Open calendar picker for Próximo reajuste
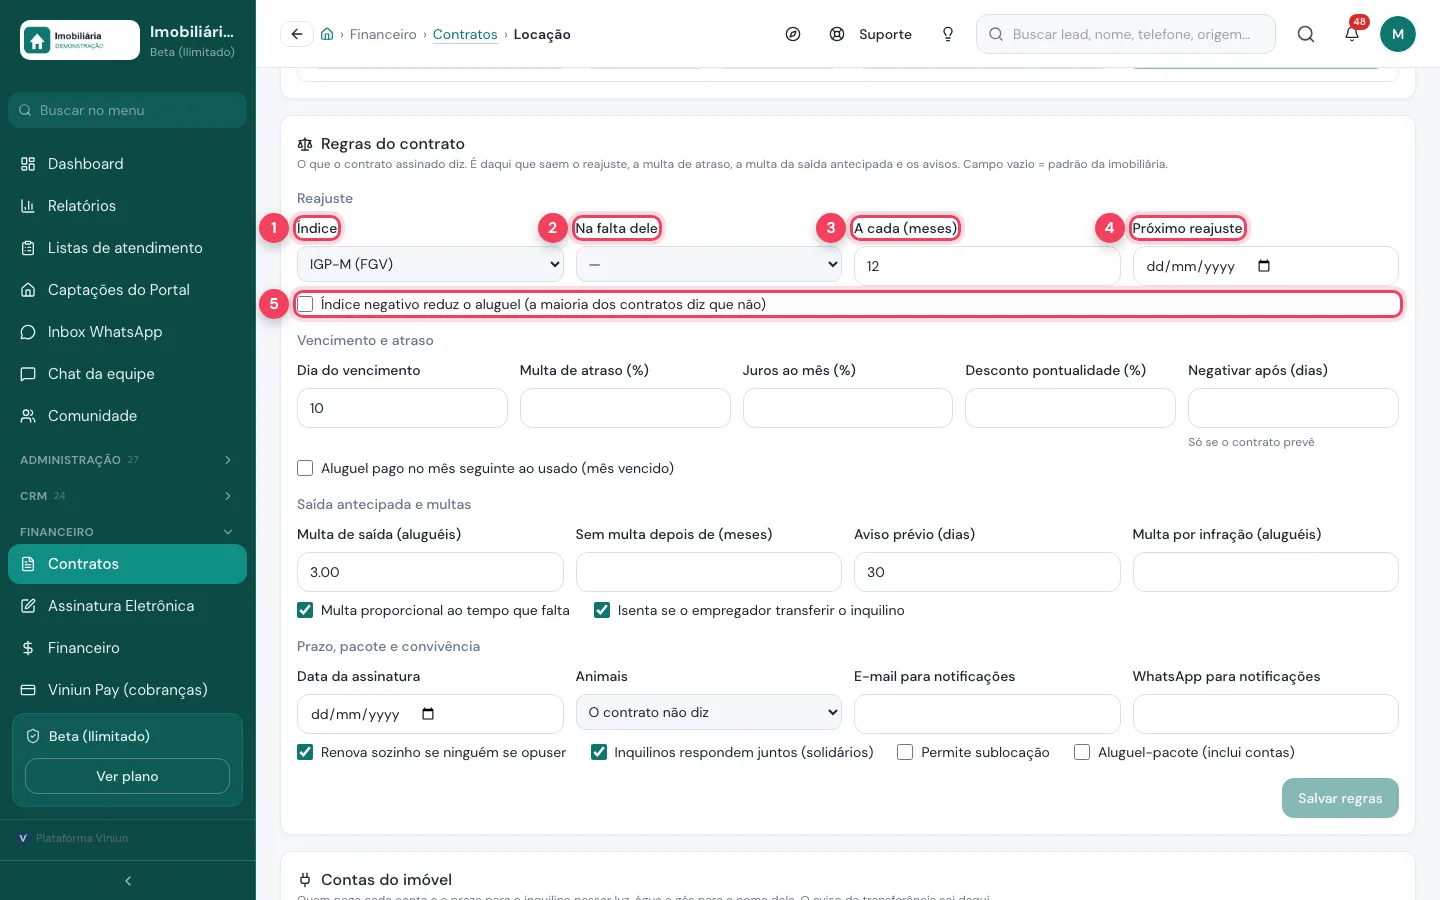 (1264, 266)
